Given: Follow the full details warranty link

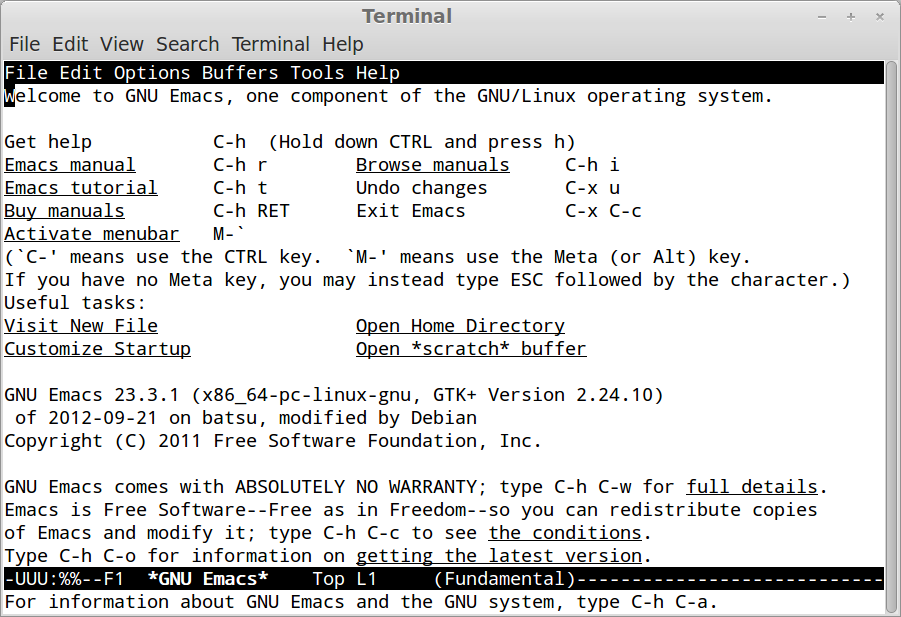Looking at the screenshot, I should click(x=752, y=487).
